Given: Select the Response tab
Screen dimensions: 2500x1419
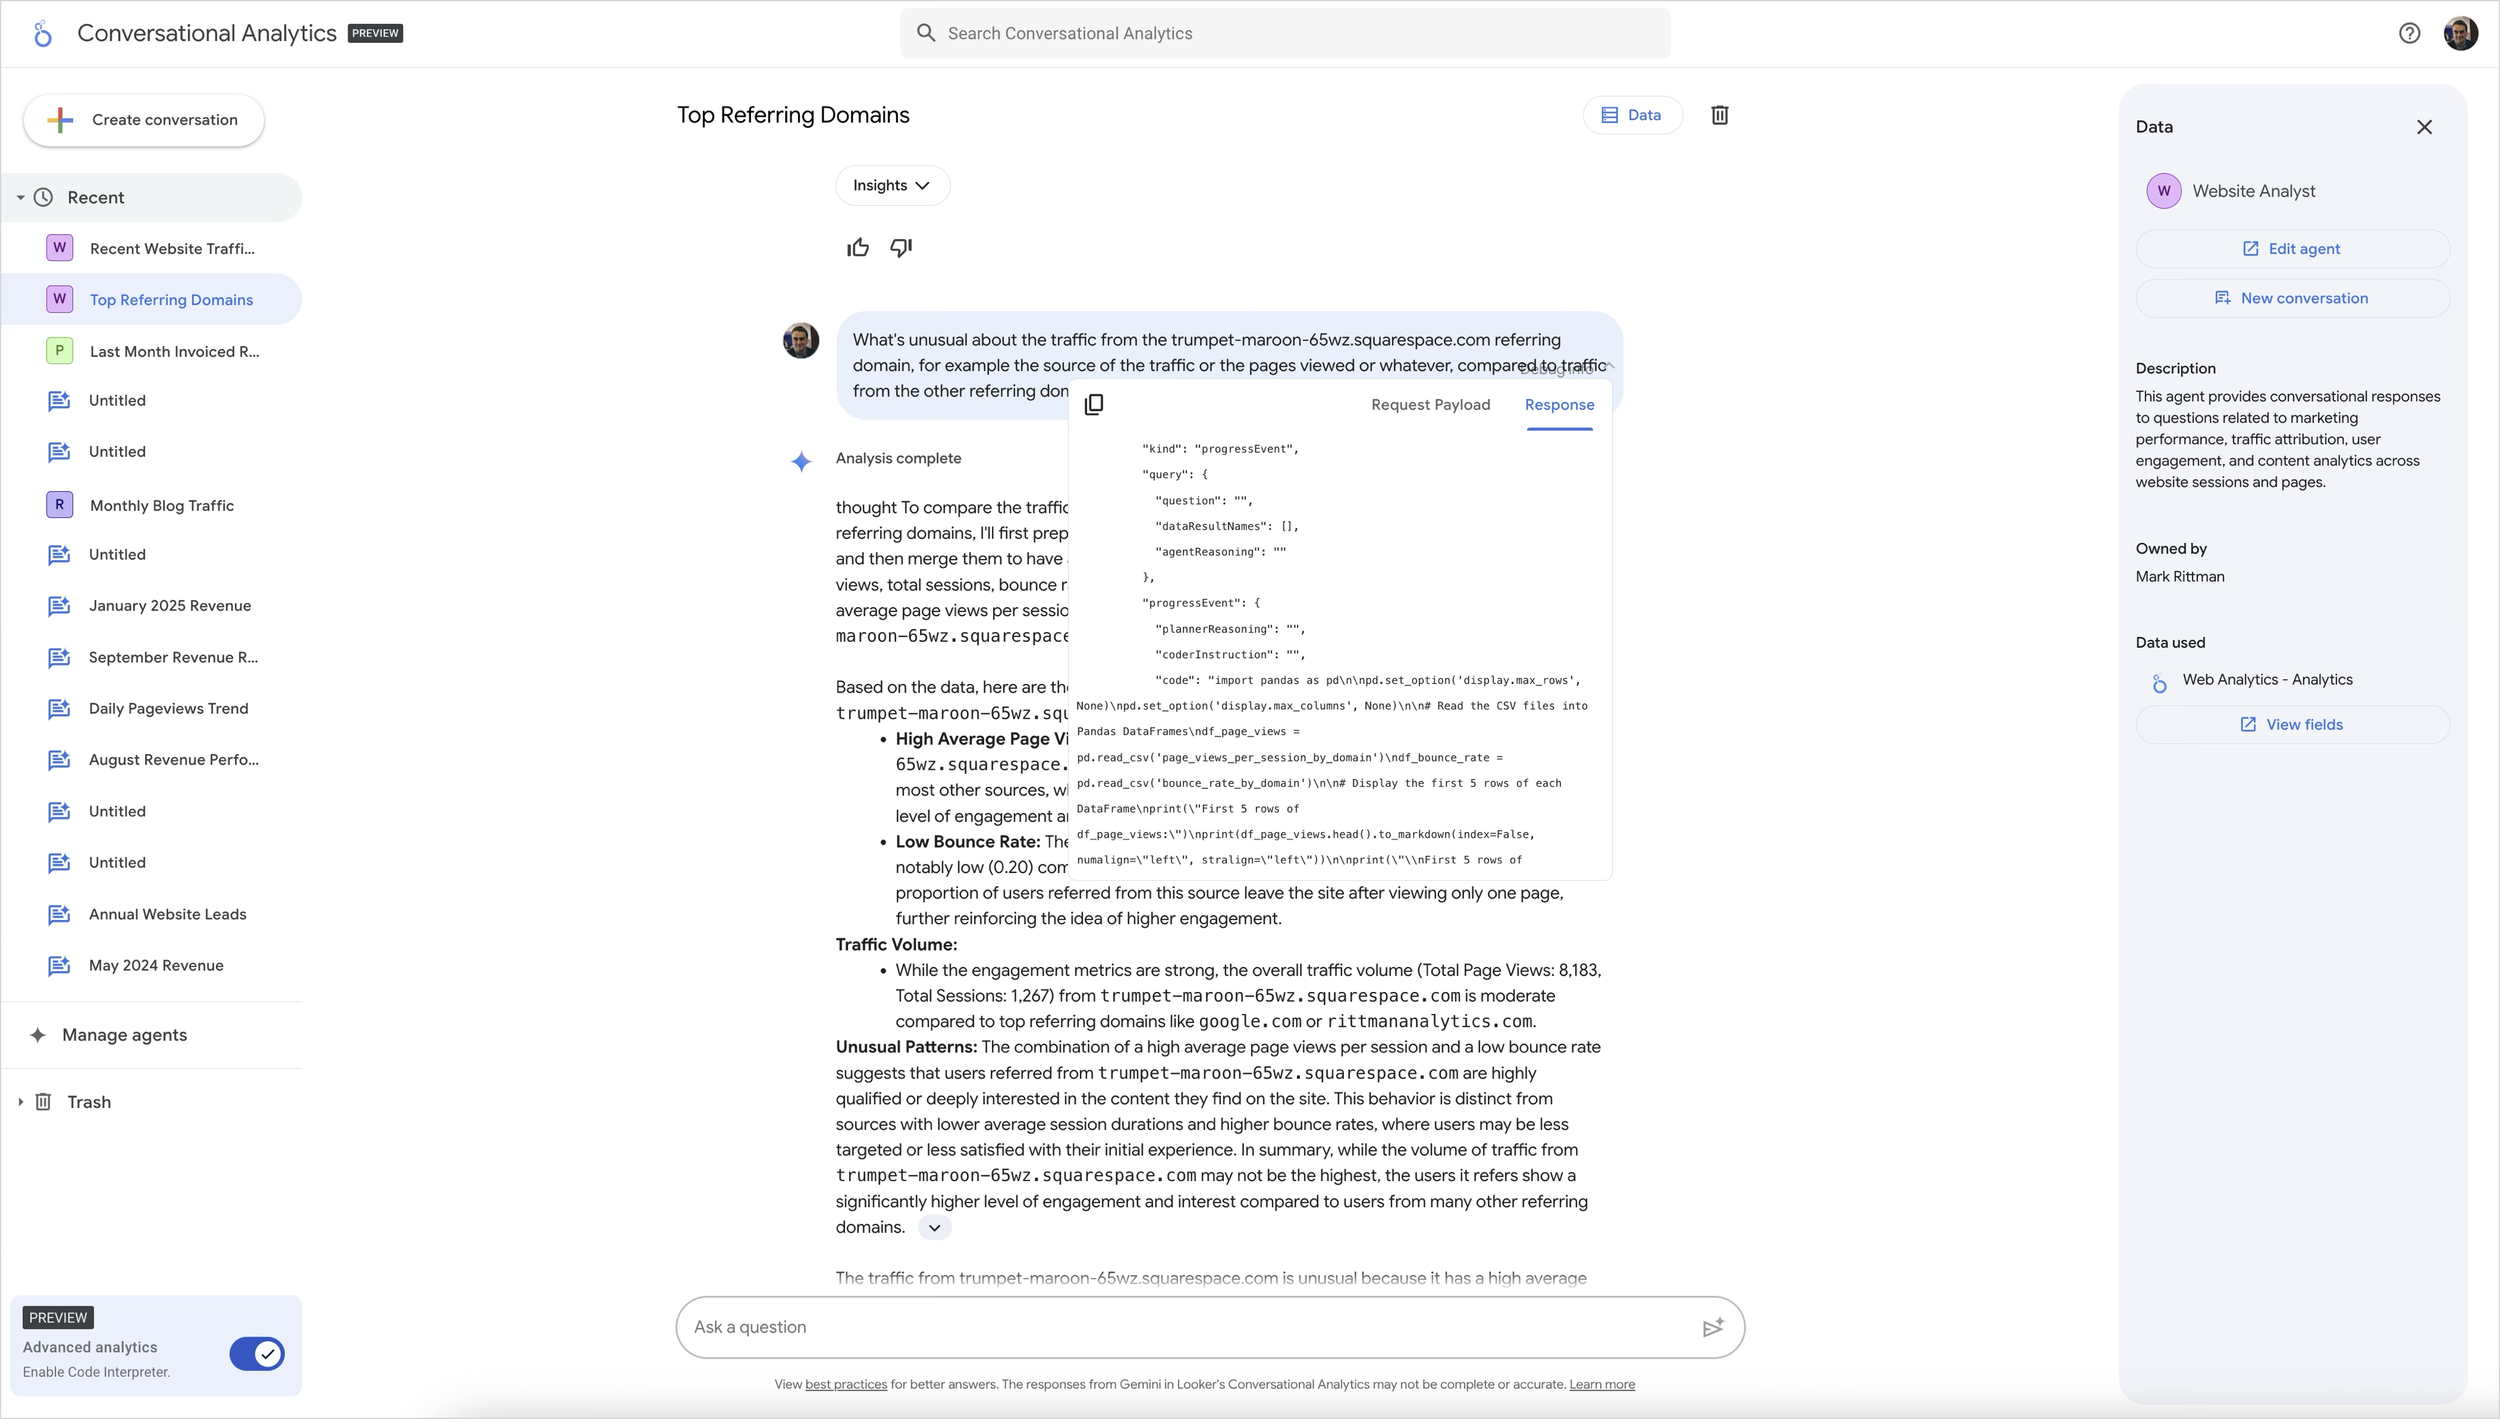Looking at the screenshot, I should click(1559, 405).
